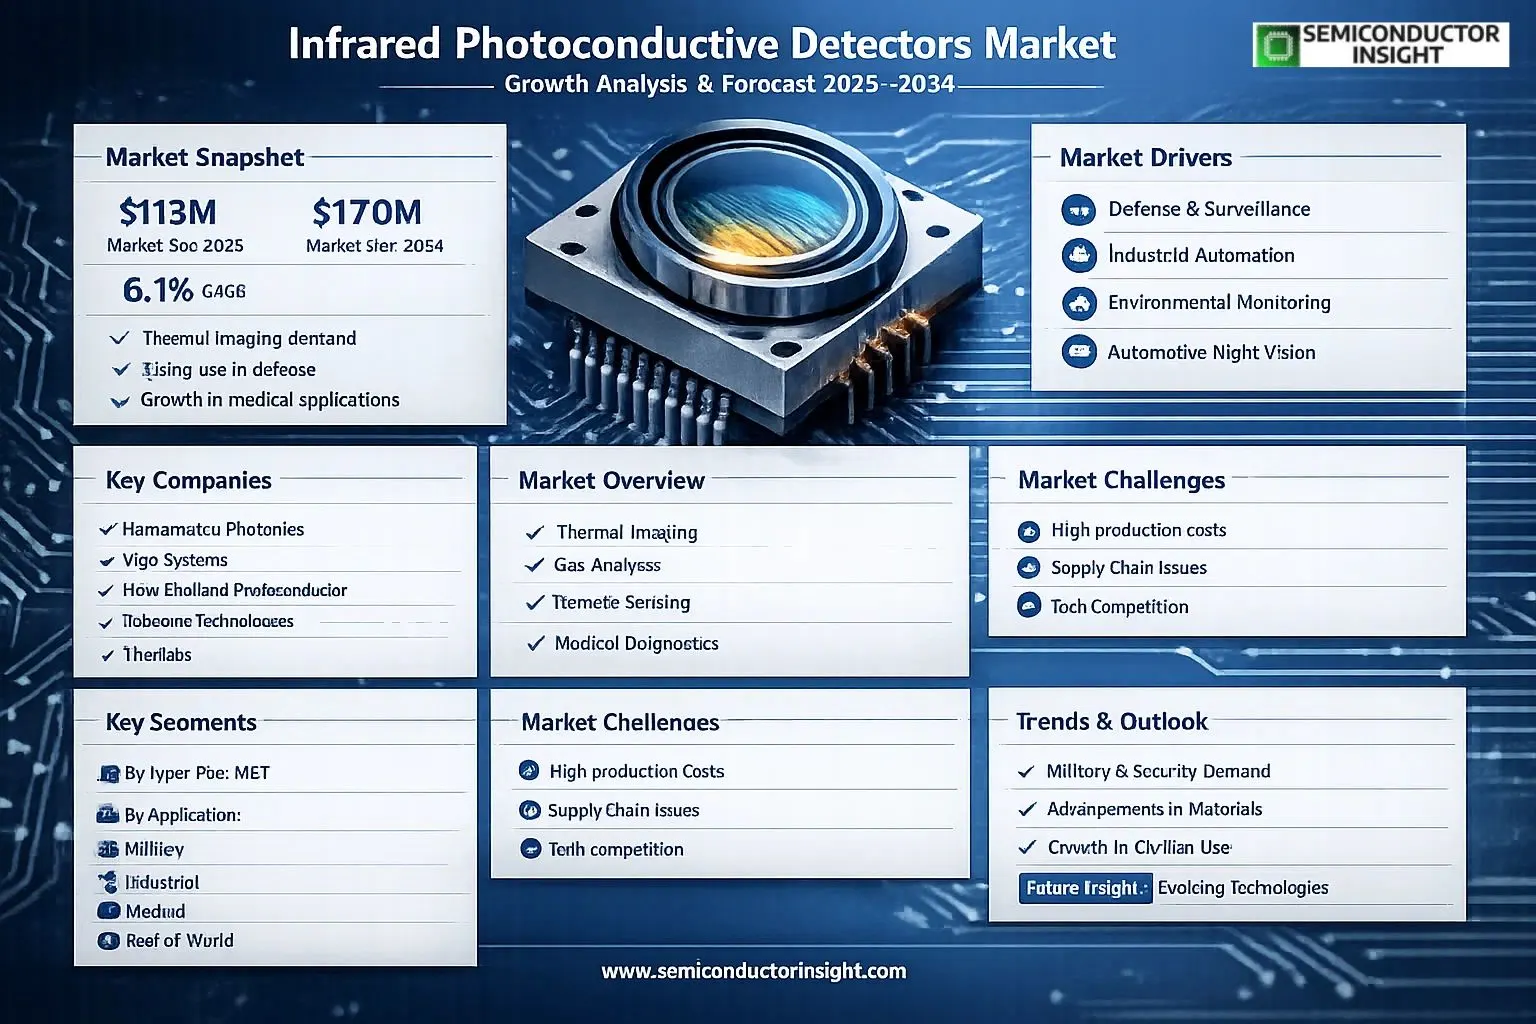The height and width of the screenshot is (1024, 1536).
Task: Click the 'Tlobeoine Technolooees' entry
Action: 208,621
